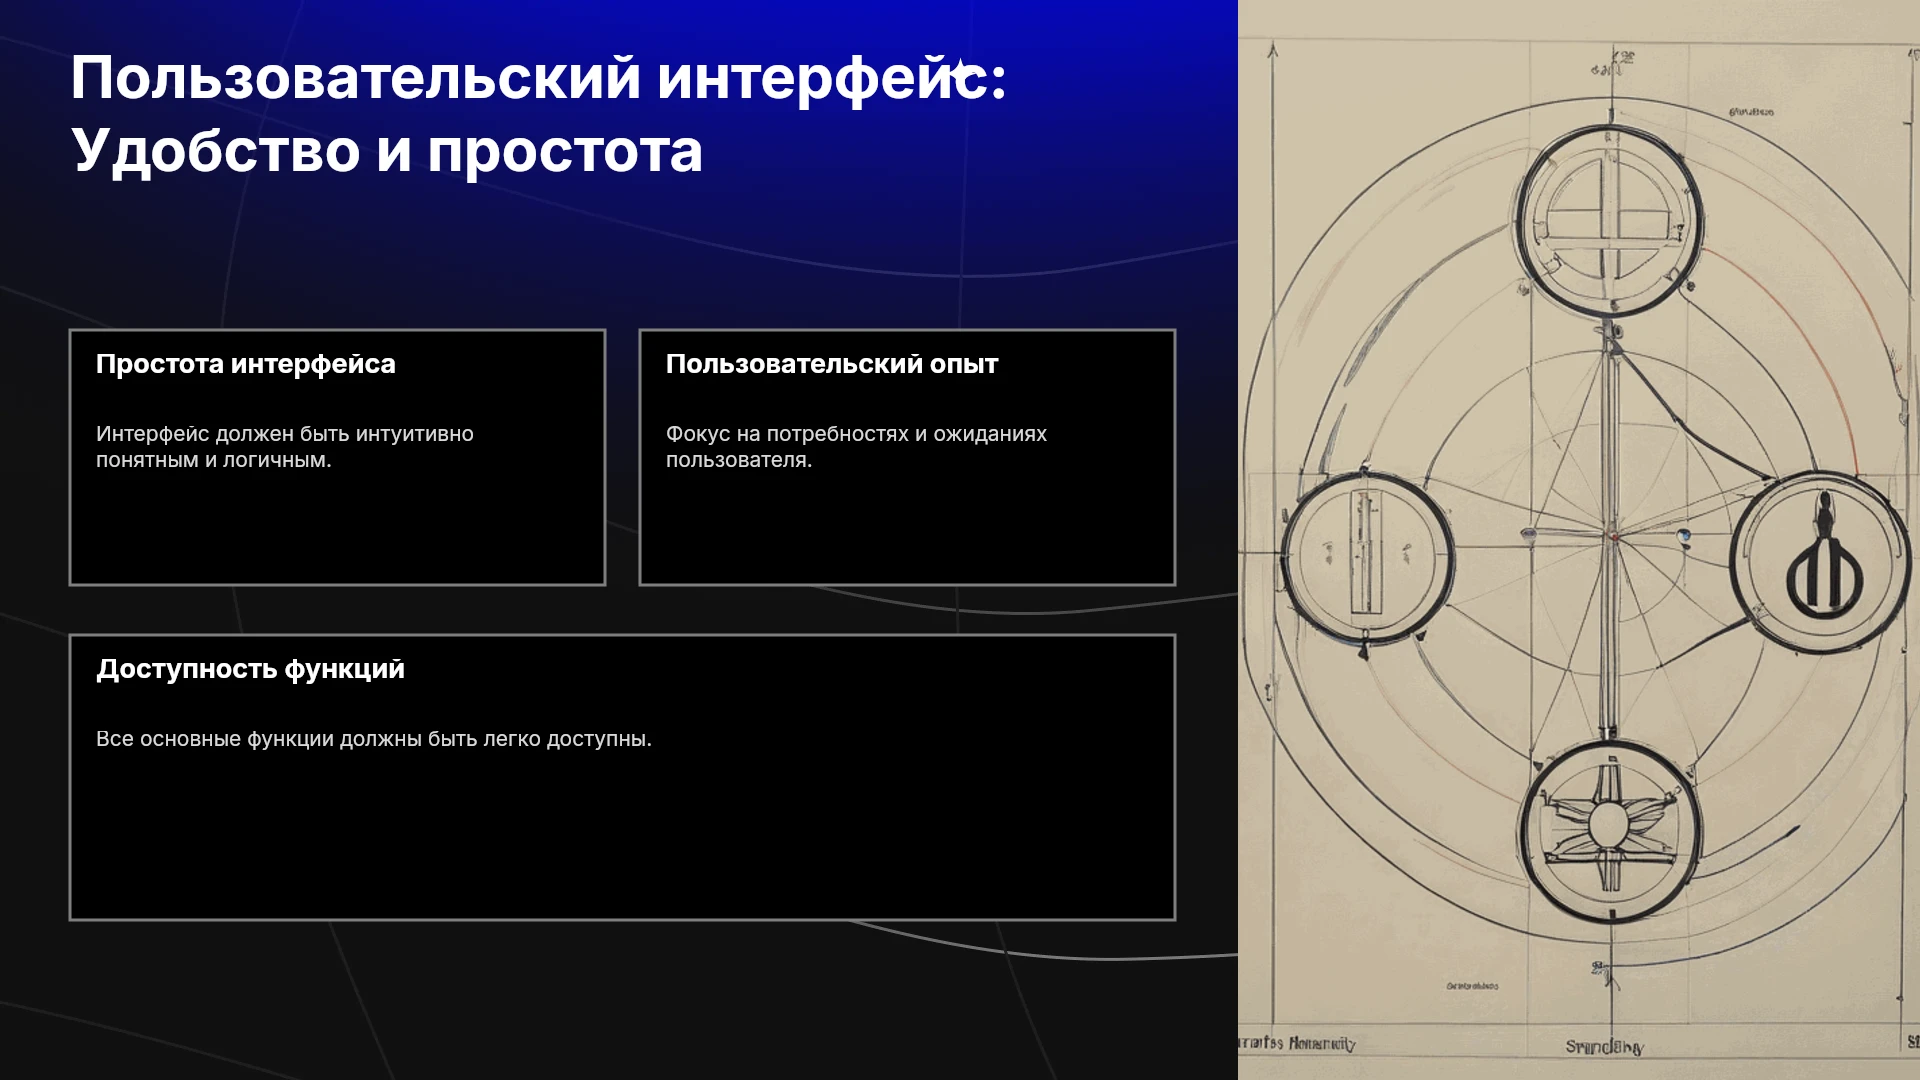Click the bottom circle icon with flower shape
The height and width of the screenshot is (1080, 1920).
[x=1609, y=830]
